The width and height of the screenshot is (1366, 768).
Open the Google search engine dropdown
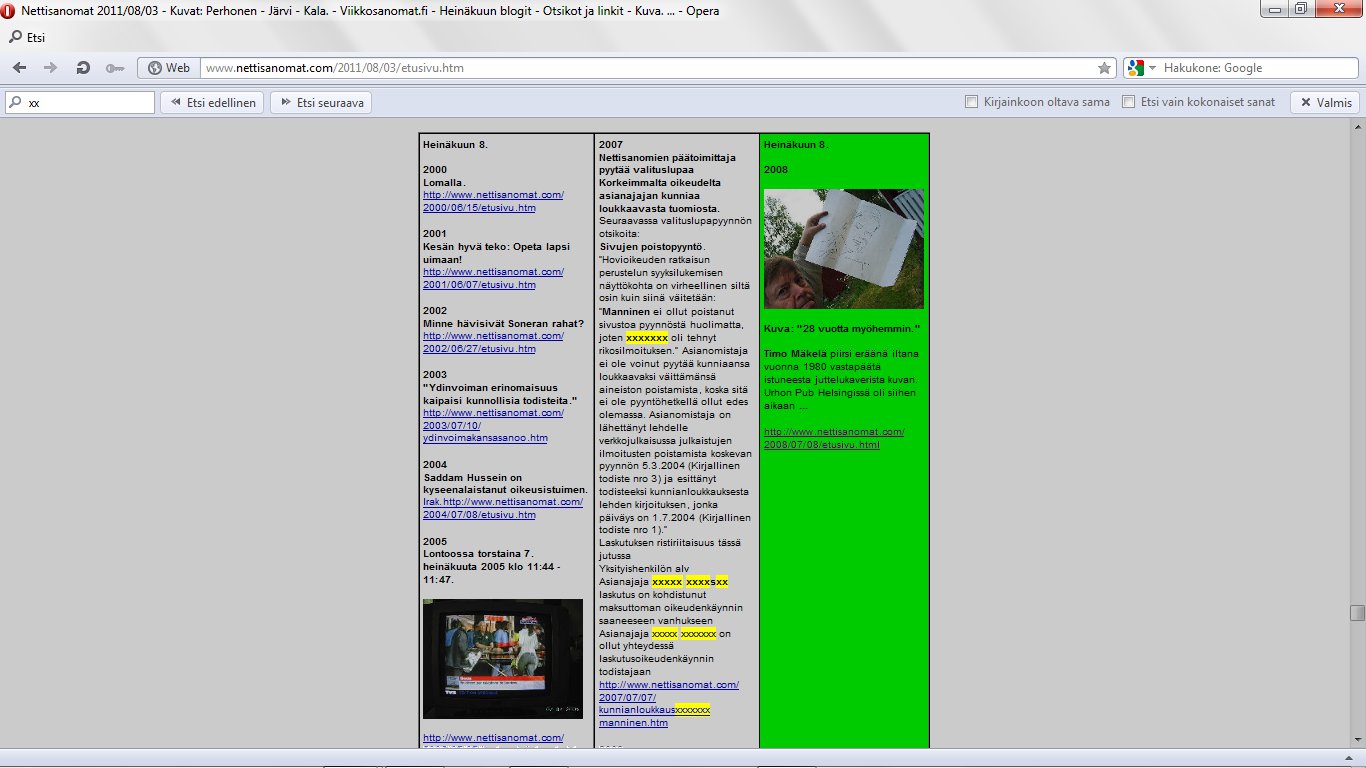click(x=1152, y=68)
